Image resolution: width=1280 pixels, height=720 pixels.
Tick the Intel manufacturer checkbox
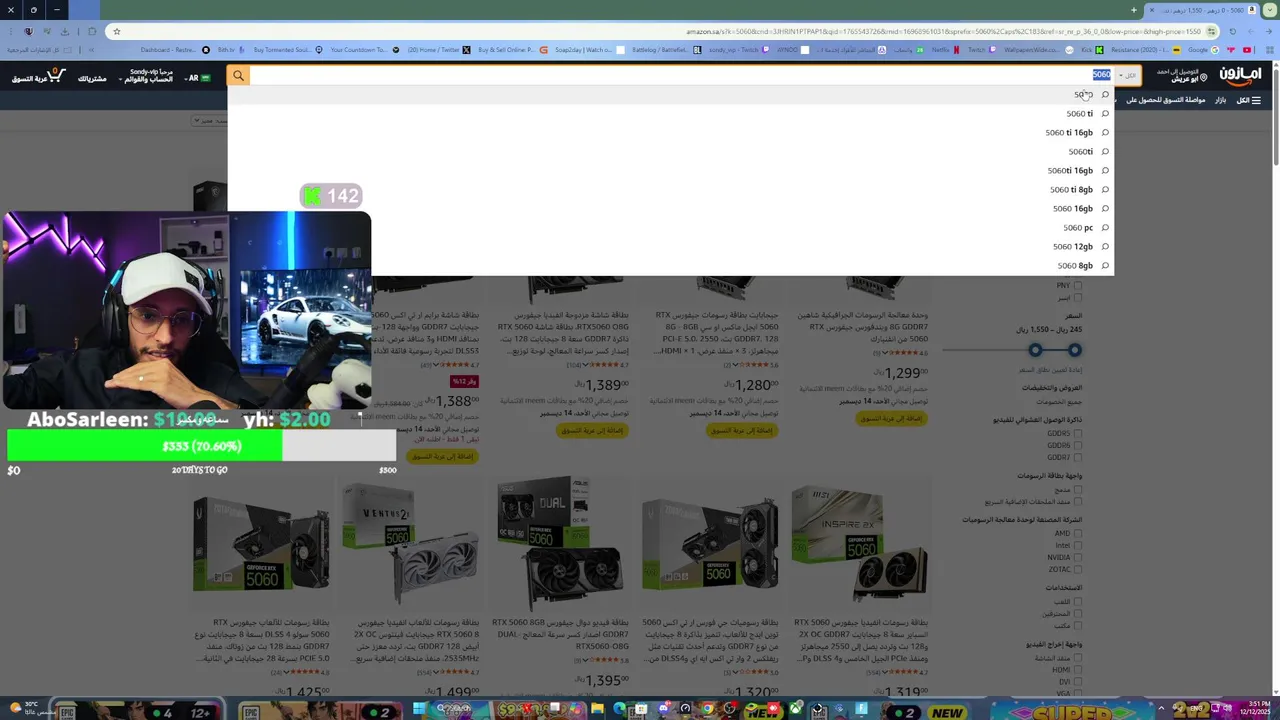coord(1077,546)
